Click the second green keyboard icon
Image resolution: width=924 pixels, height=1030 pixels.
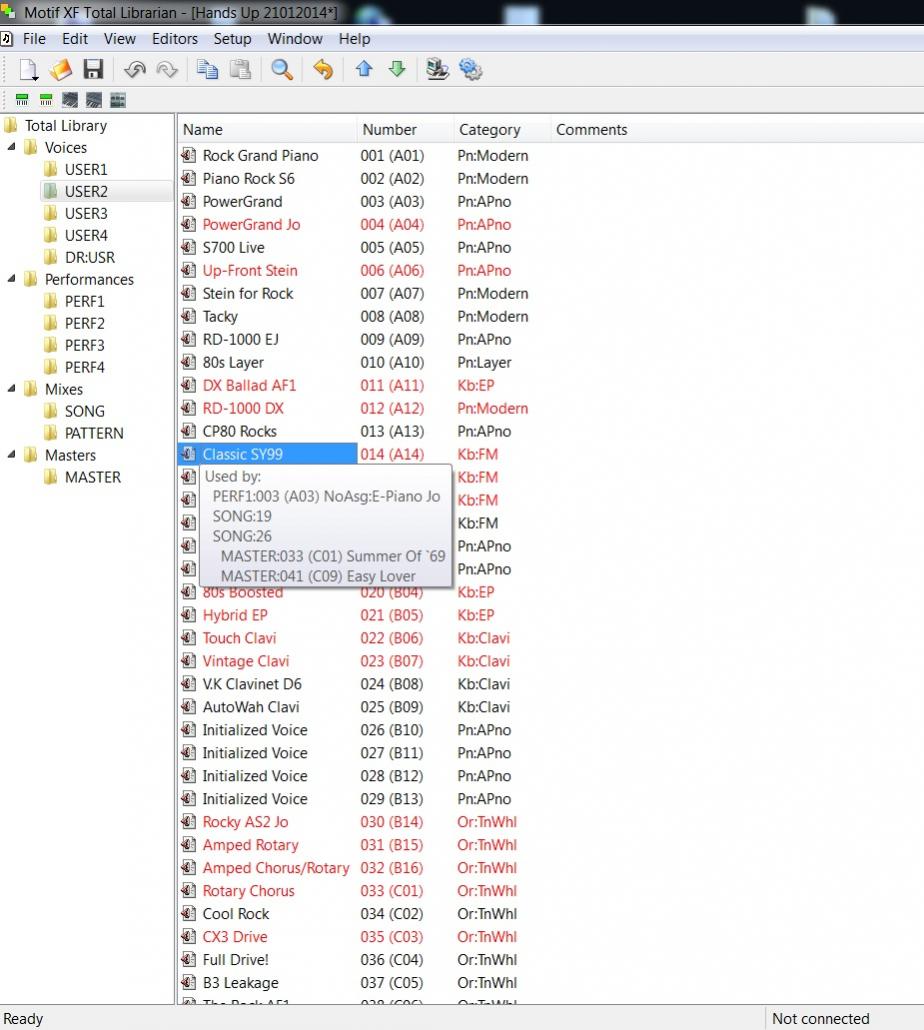[x=46, y=100]
